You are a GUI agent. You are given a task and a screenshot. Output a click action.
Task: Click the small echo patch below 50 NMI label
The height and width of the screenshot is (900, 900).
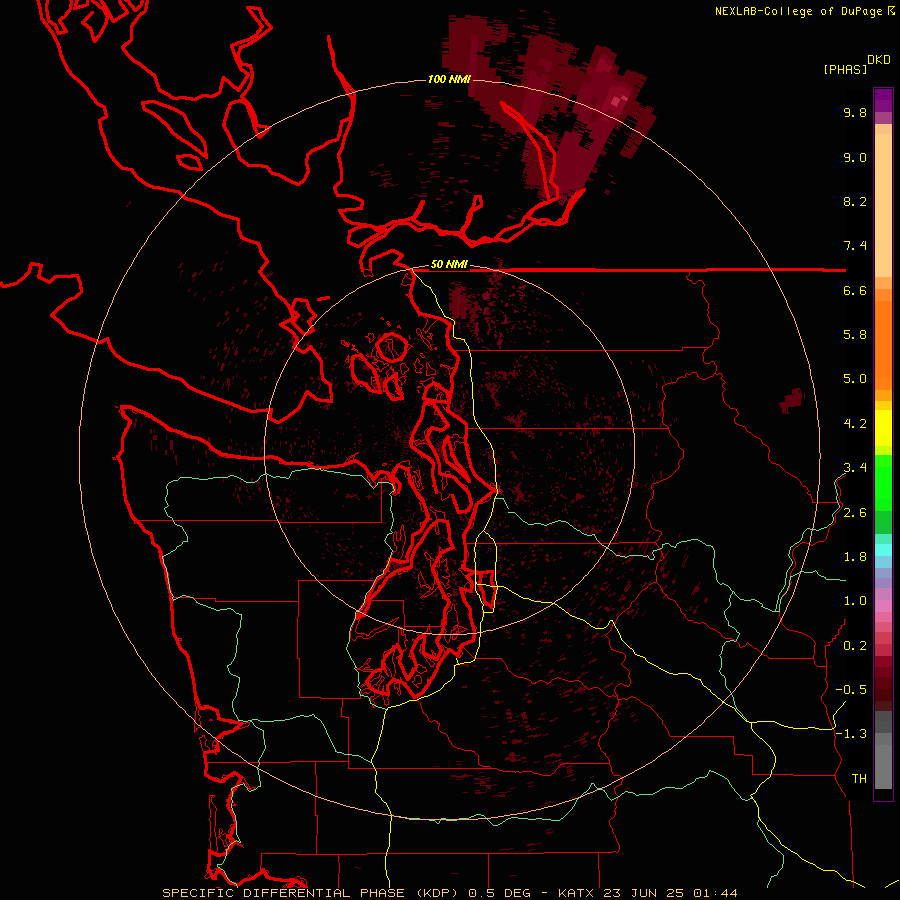(458, 300)
